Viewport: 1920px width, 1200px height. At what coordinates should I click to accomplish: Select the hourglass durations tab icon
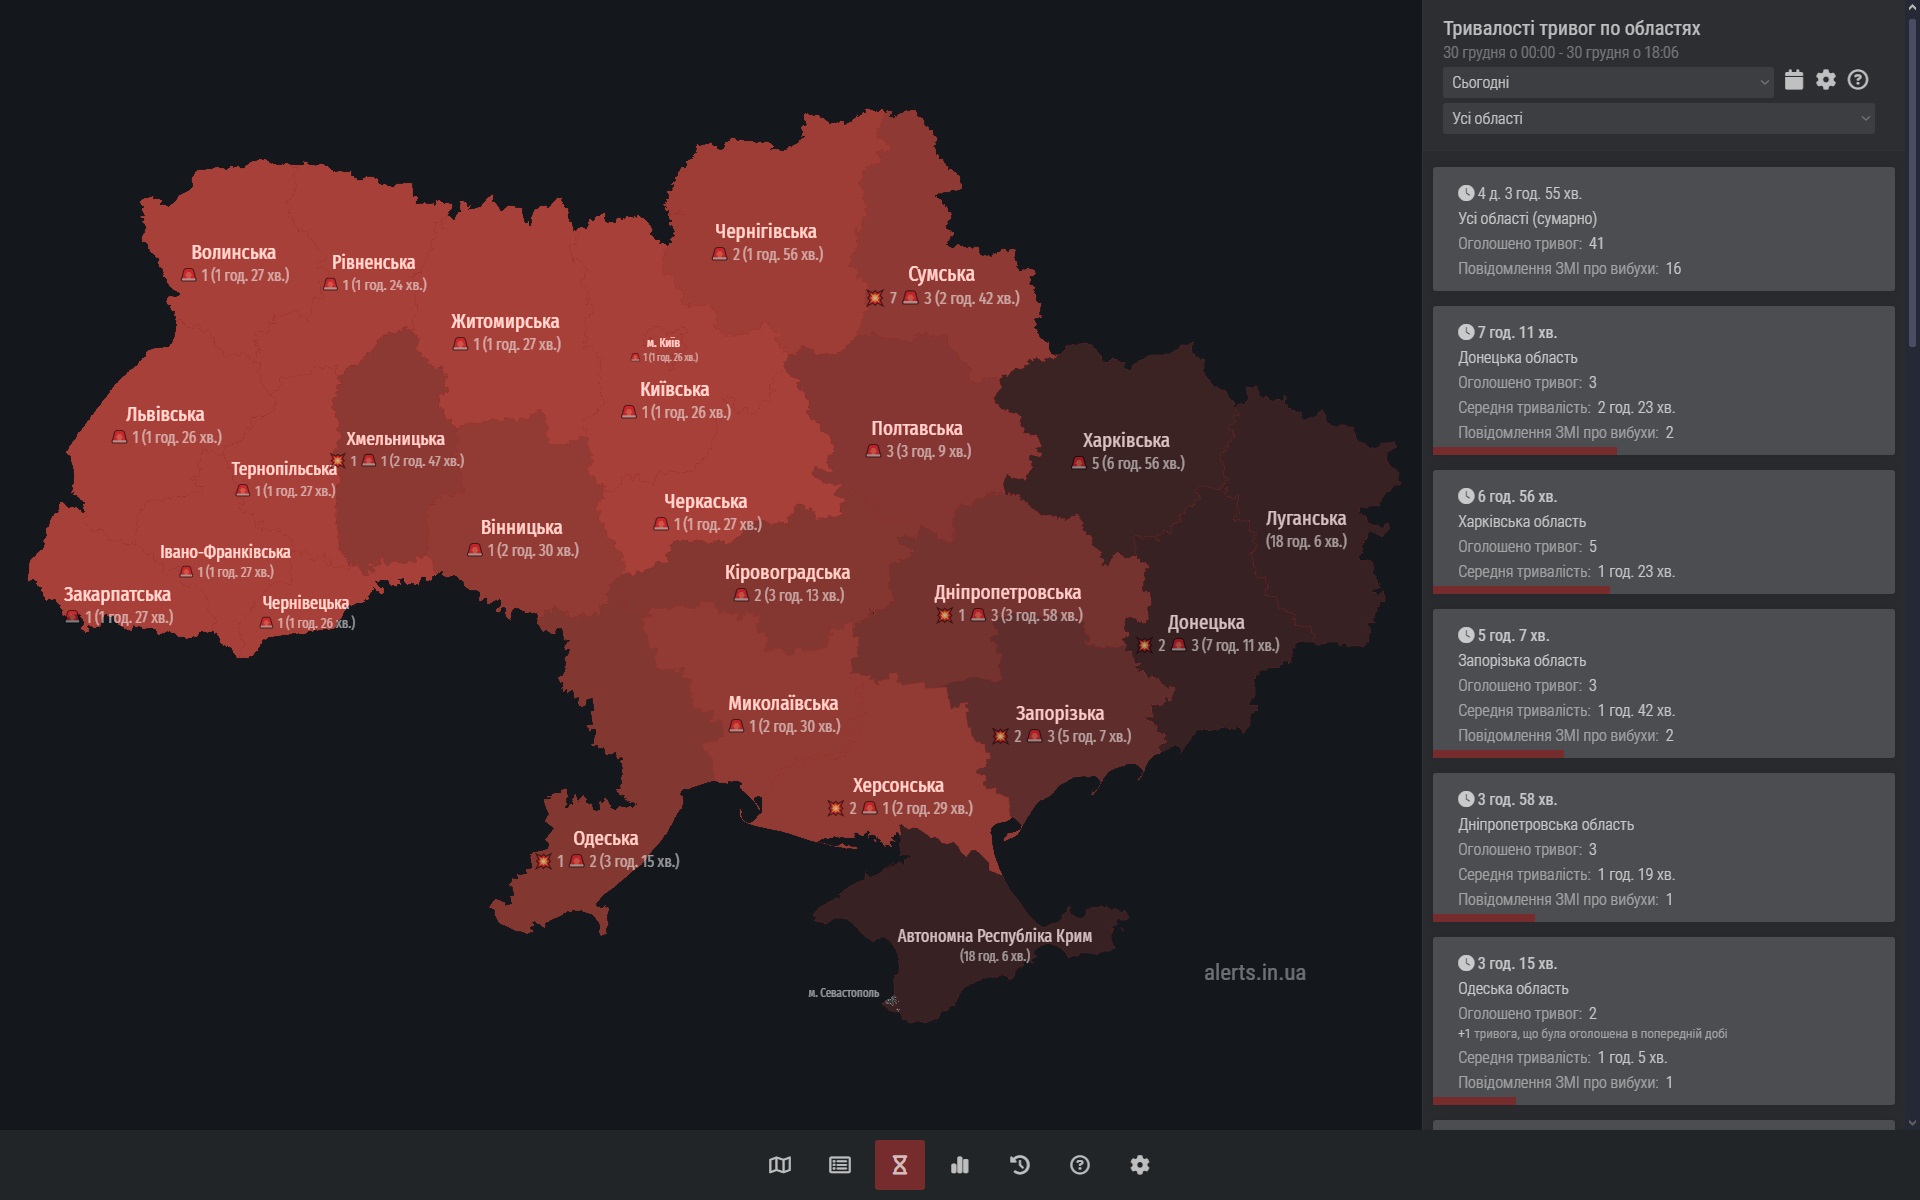click(x=900, y=1165)
